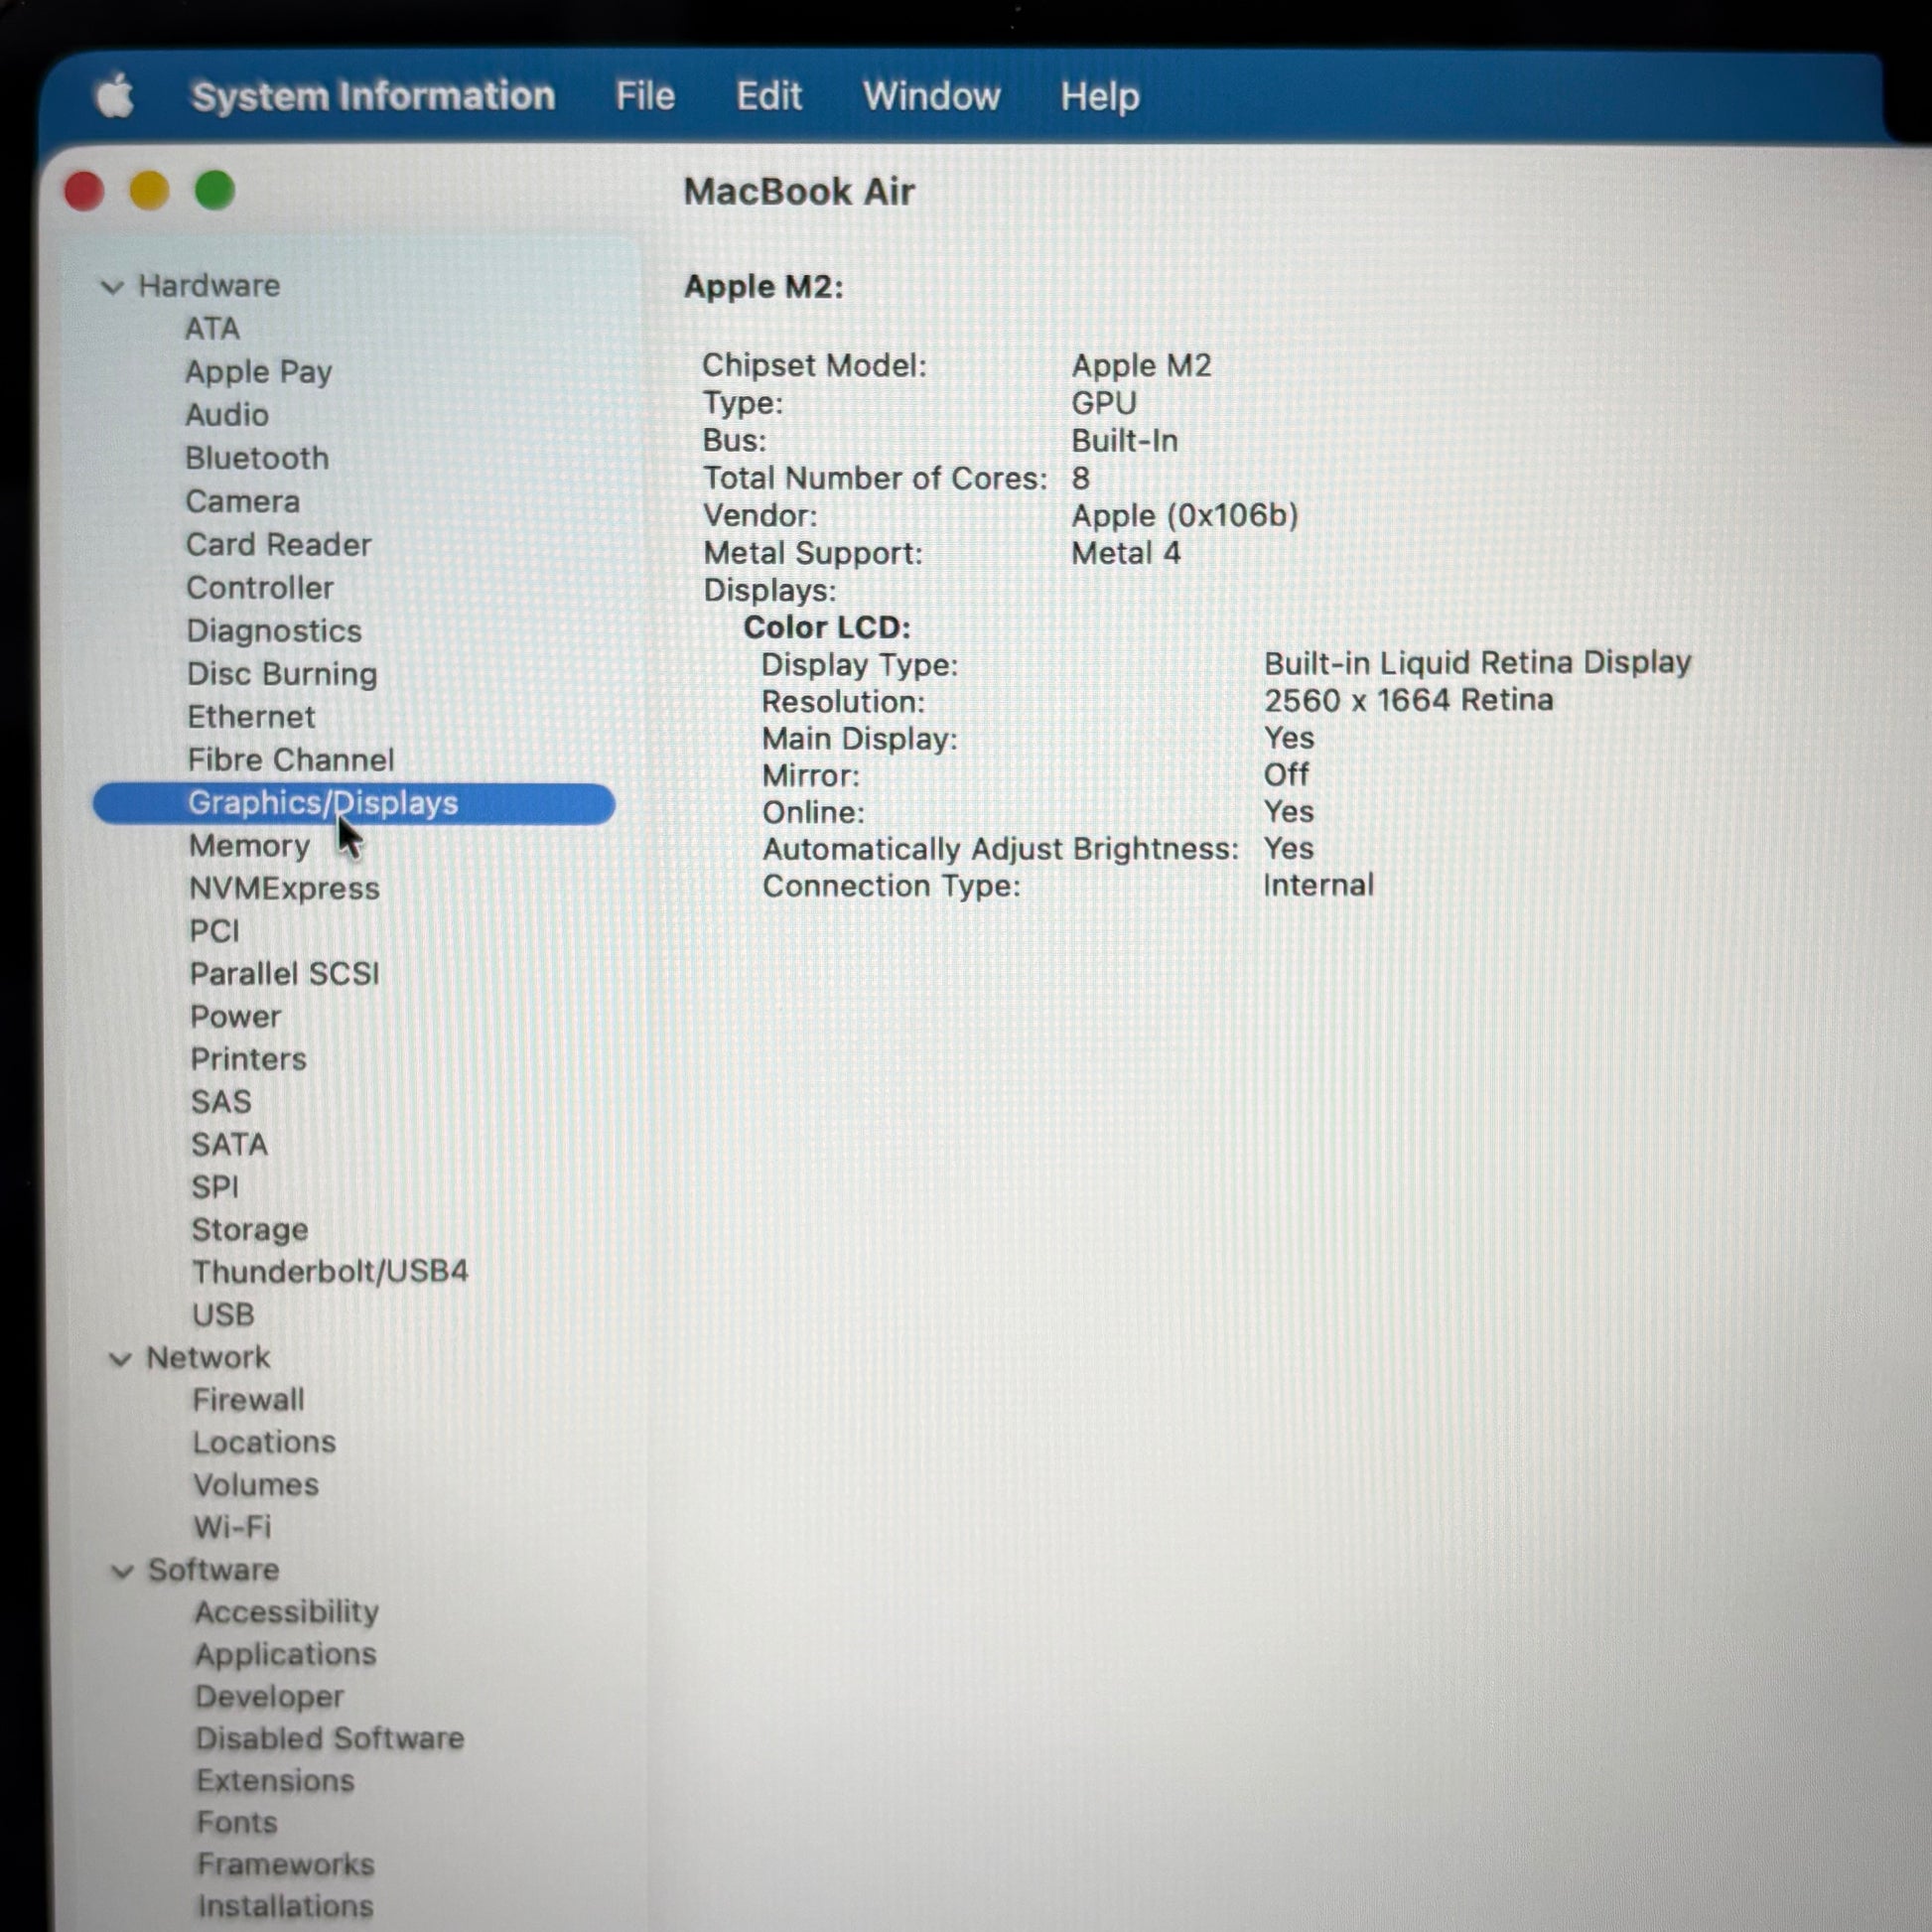The width and height of the screenshot is (1932, 1932).
Task: Click the green zoom window button
Action: pos(214,190)
